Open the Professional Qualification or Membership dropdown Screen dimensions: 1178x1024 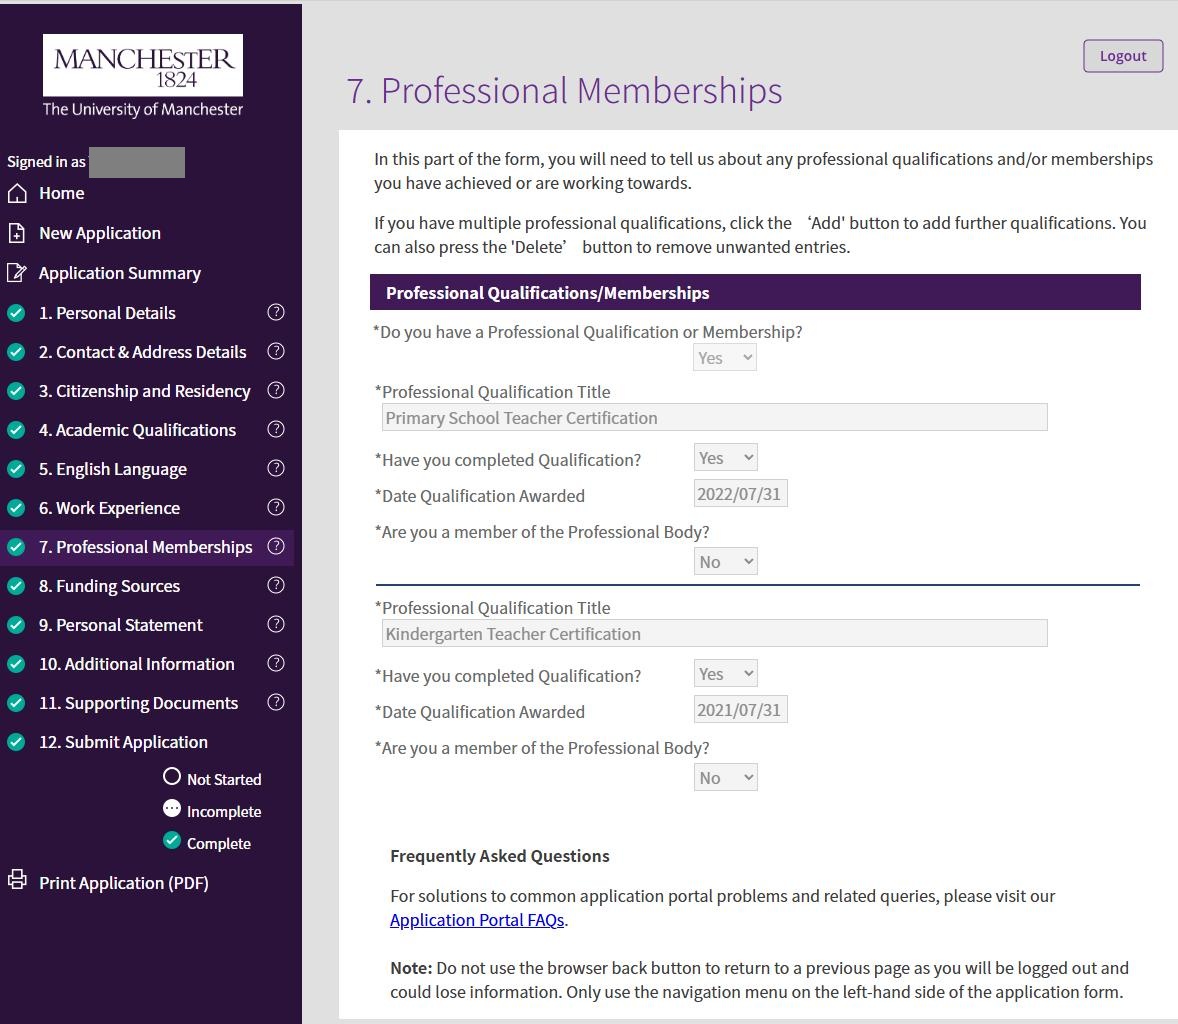725,358
